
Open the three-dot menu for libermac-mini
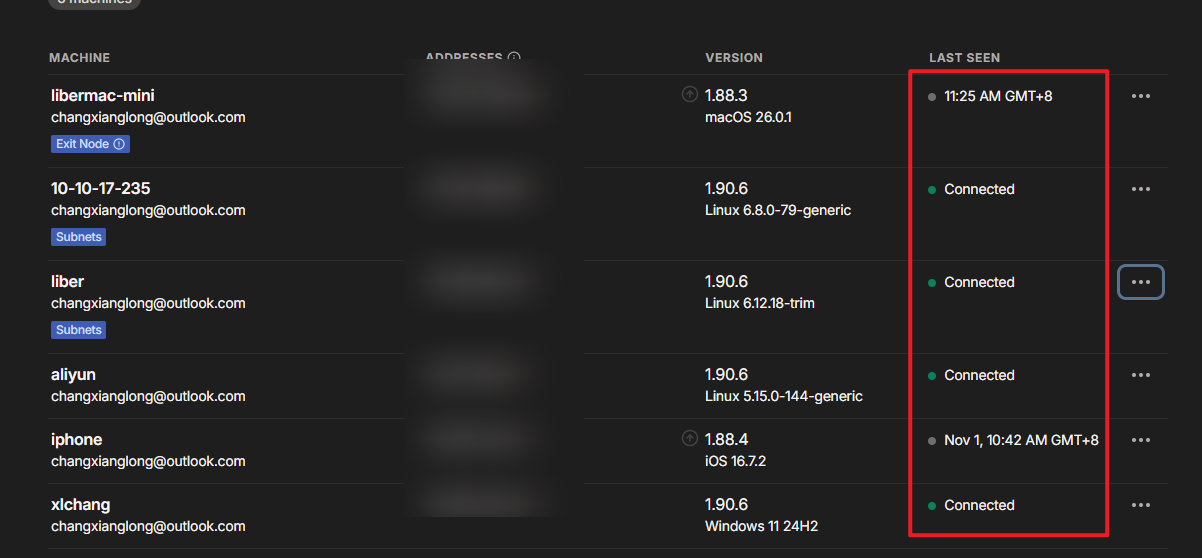[x=1140, y=96]
